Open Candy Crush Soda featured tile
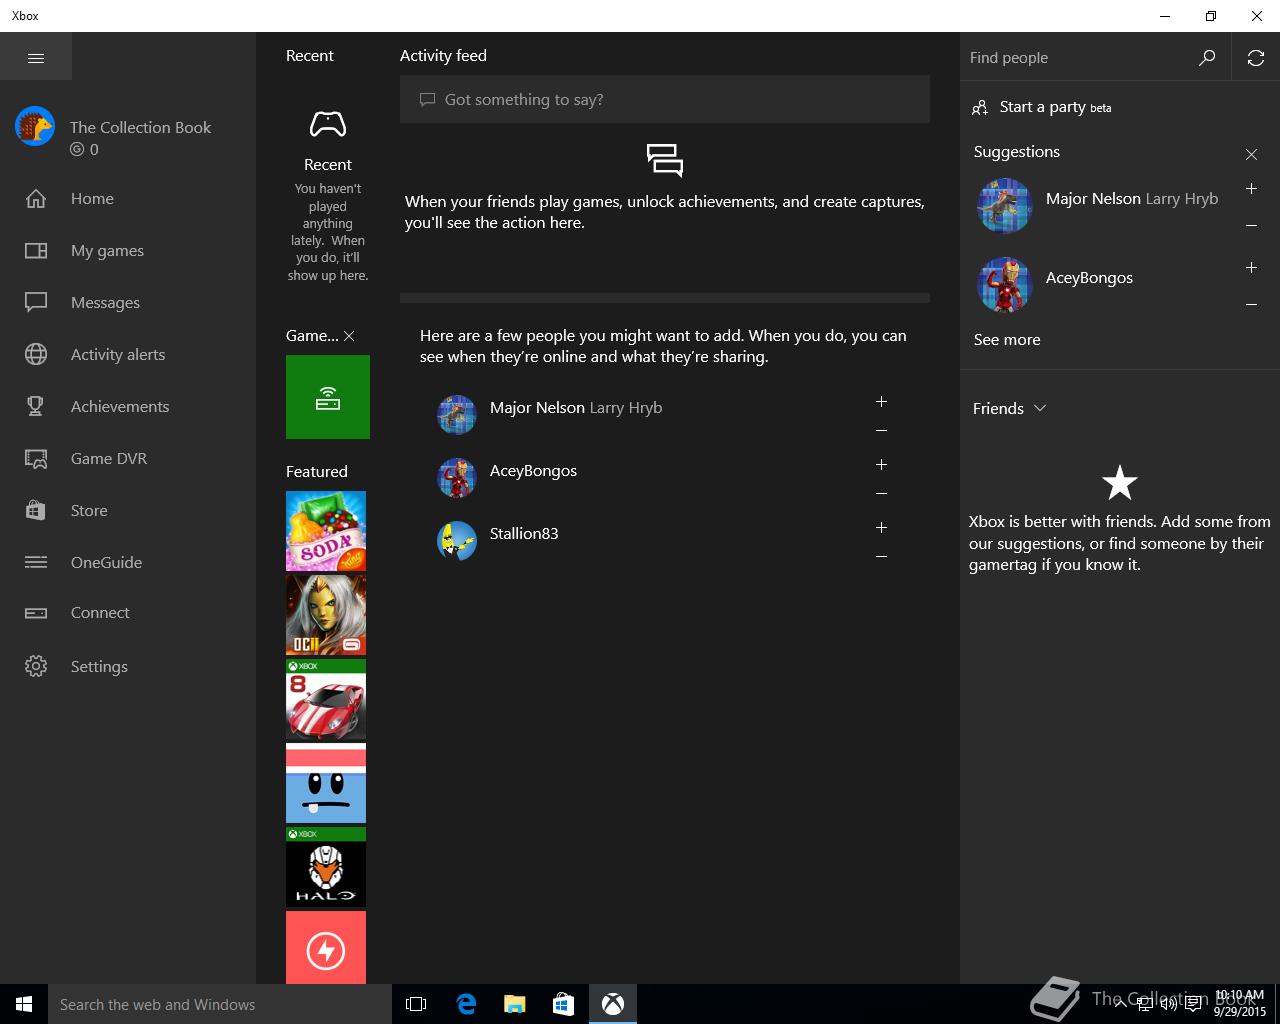 326,531
